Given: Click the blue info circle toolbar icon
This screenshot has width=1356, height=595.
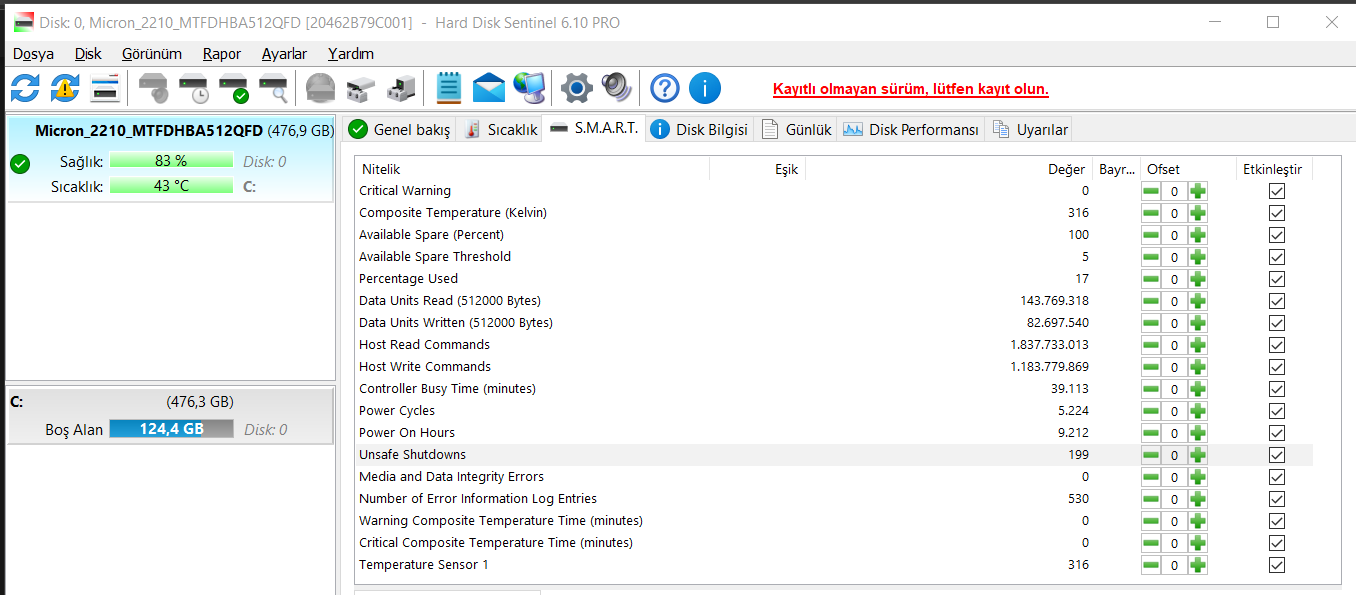Looking at the screenshot, I should (x=705, y=88).
